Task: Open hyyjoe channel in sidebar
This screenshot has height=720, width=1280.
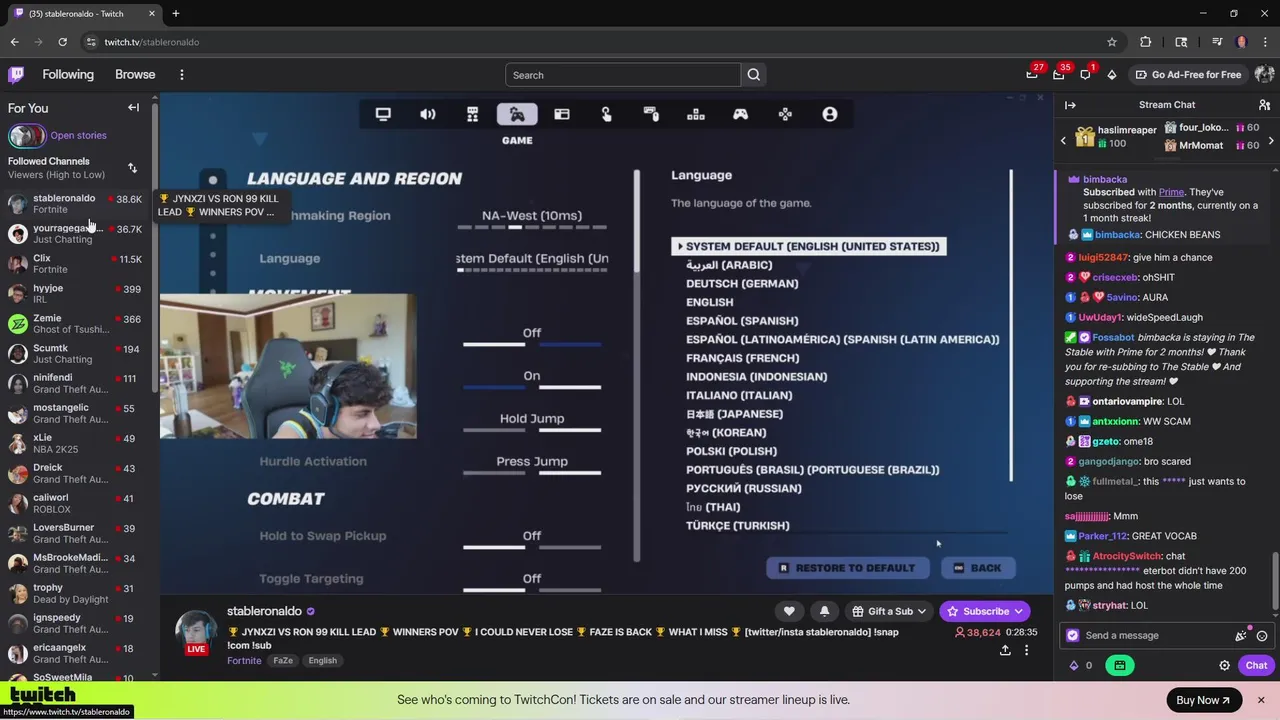Action: [76, 294]
